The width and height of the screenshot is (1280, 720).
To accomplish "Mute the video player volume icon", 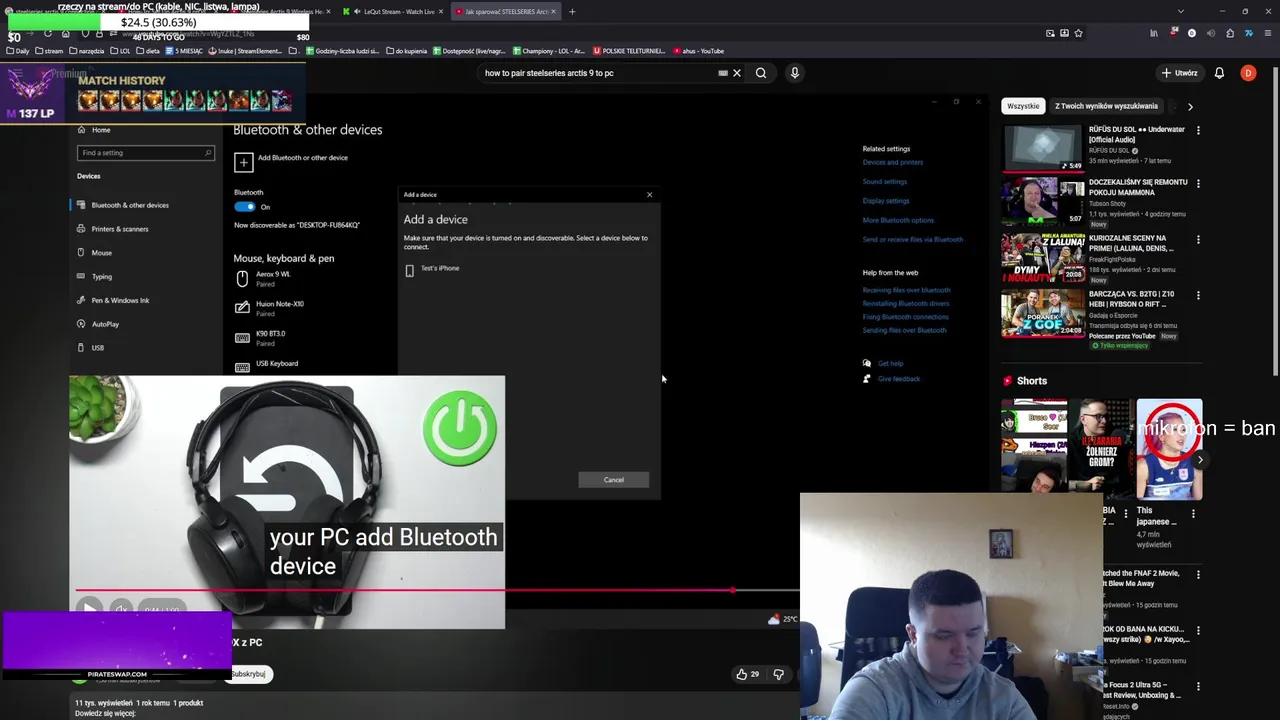I will tap(121, 608).
